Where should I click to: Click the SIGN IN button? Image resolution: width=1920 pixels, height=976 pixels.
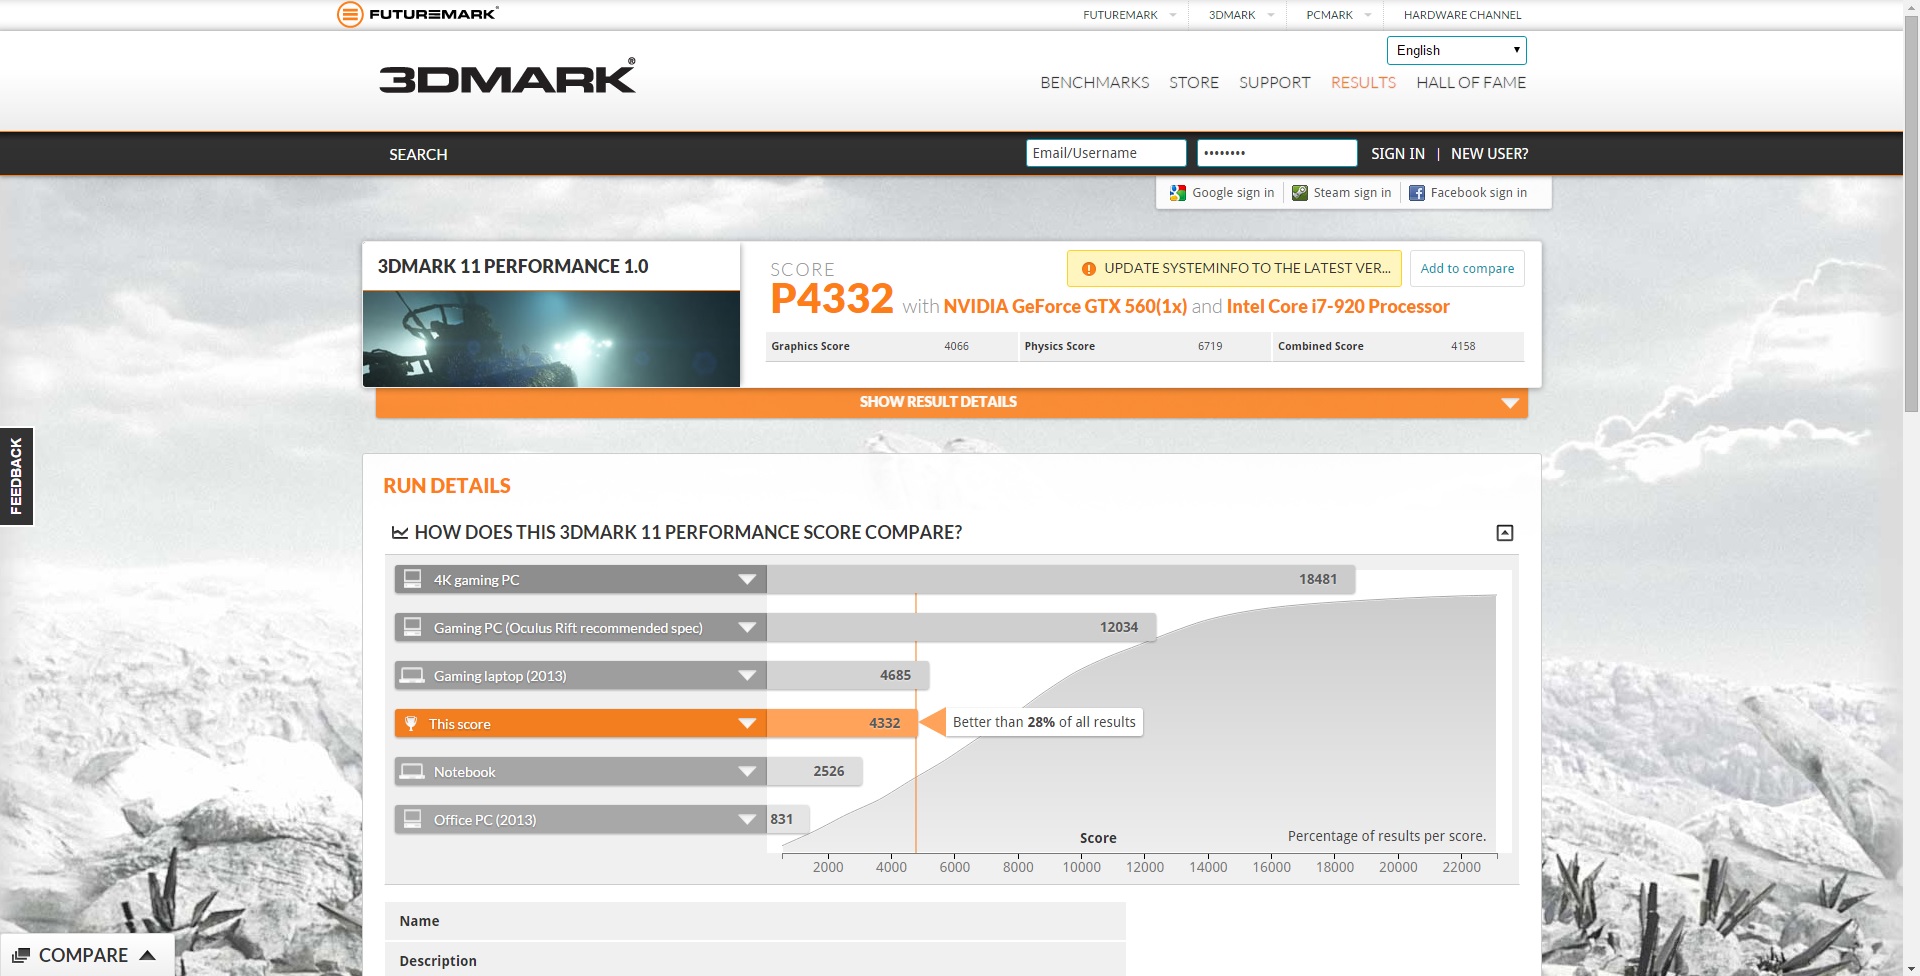pos(1397,154)
